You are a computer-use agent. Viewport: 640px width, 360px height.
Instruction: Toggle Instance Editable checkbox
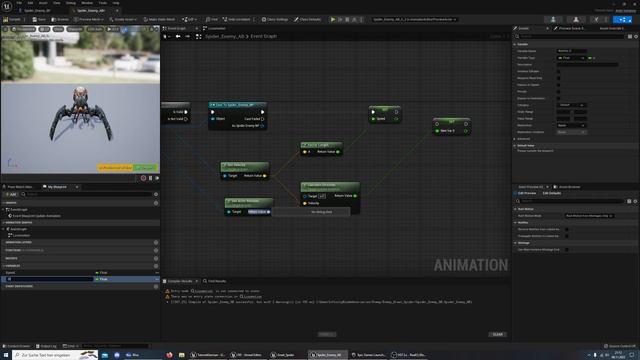point(558,71)
